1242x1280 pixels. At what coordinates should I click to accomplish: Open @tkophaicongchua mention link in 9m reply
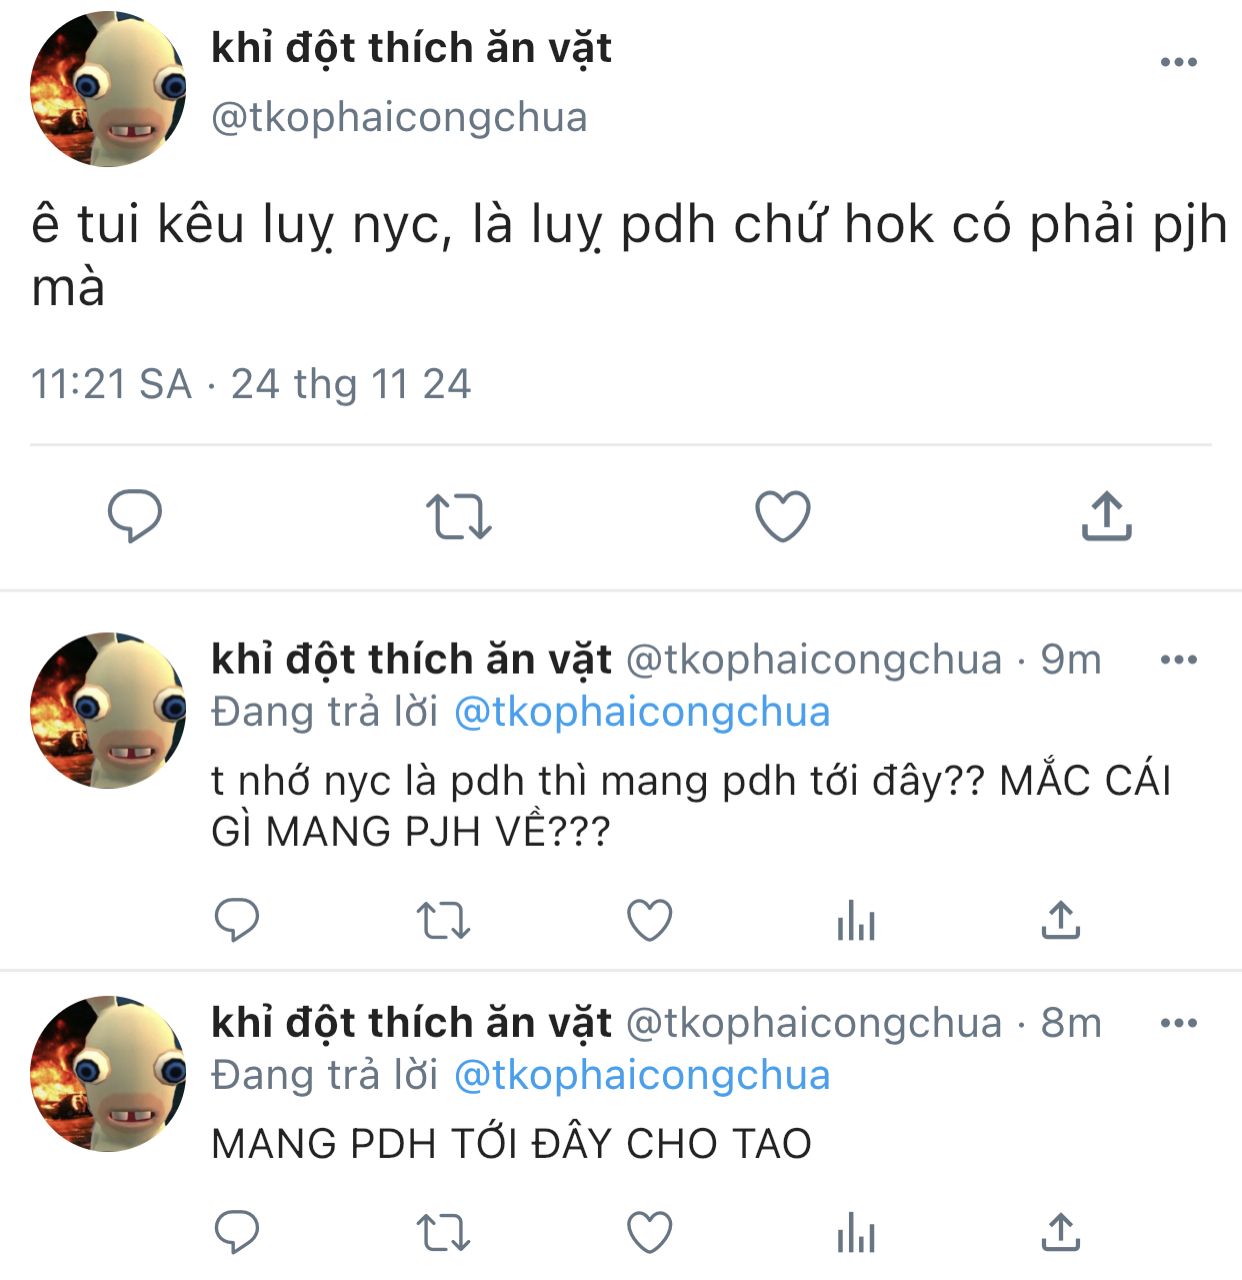pyautogui.click(x=642, y=712)
